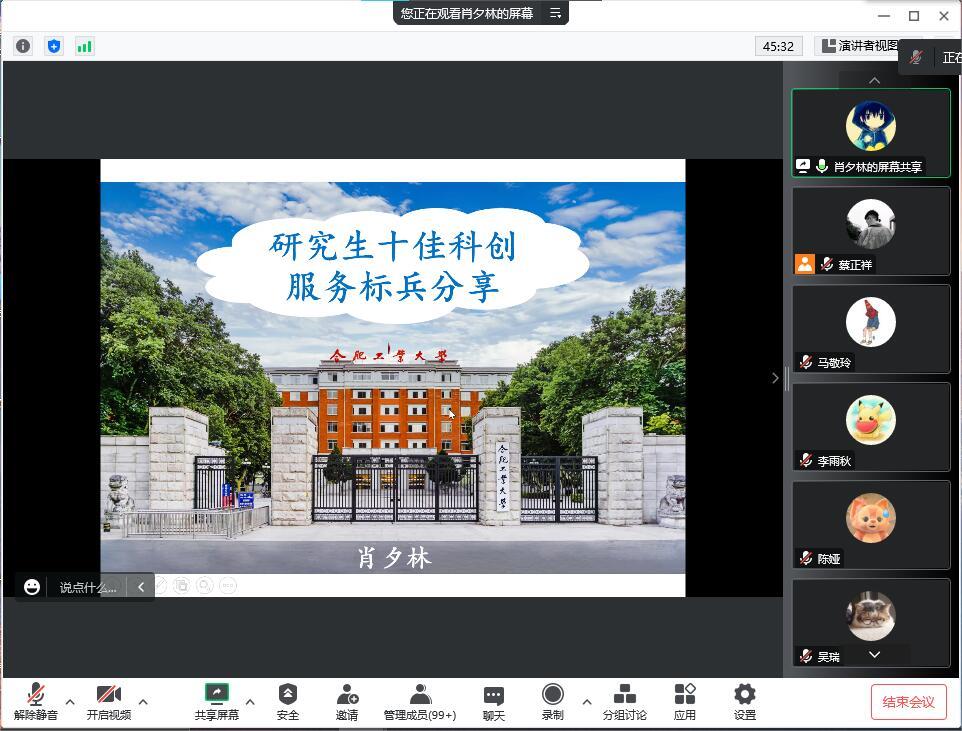Open the 应用 apps icon
This screenshot has height=731, width=962.
[x=685, y=702]
